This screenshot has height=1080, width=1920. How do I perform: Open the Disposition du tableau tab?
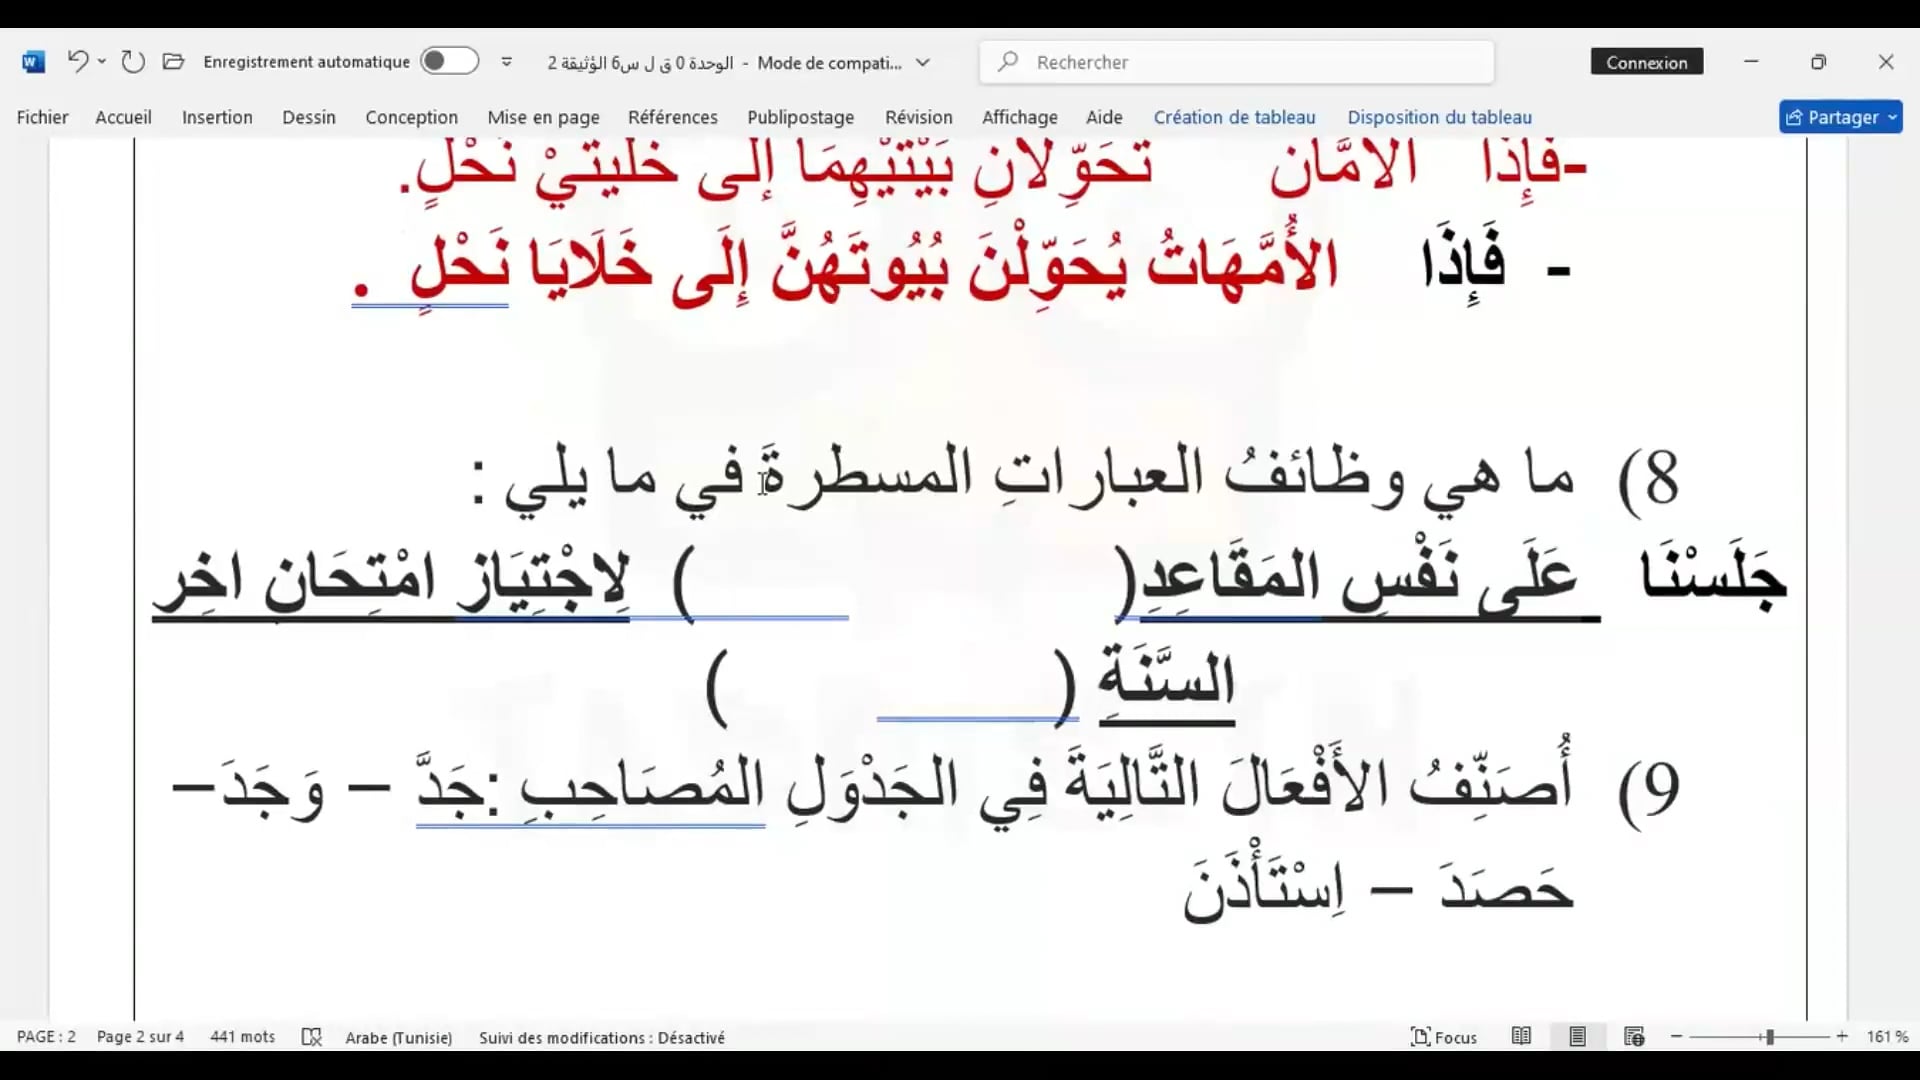coord(1439,117)
